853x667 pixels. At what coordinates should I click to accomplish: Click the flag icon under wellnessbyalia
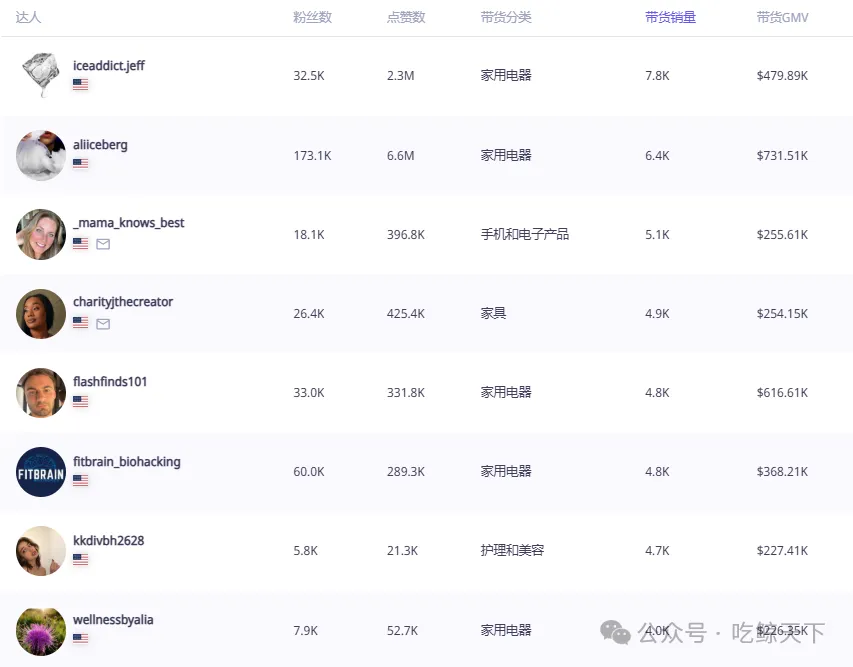[x=81, y=638]
